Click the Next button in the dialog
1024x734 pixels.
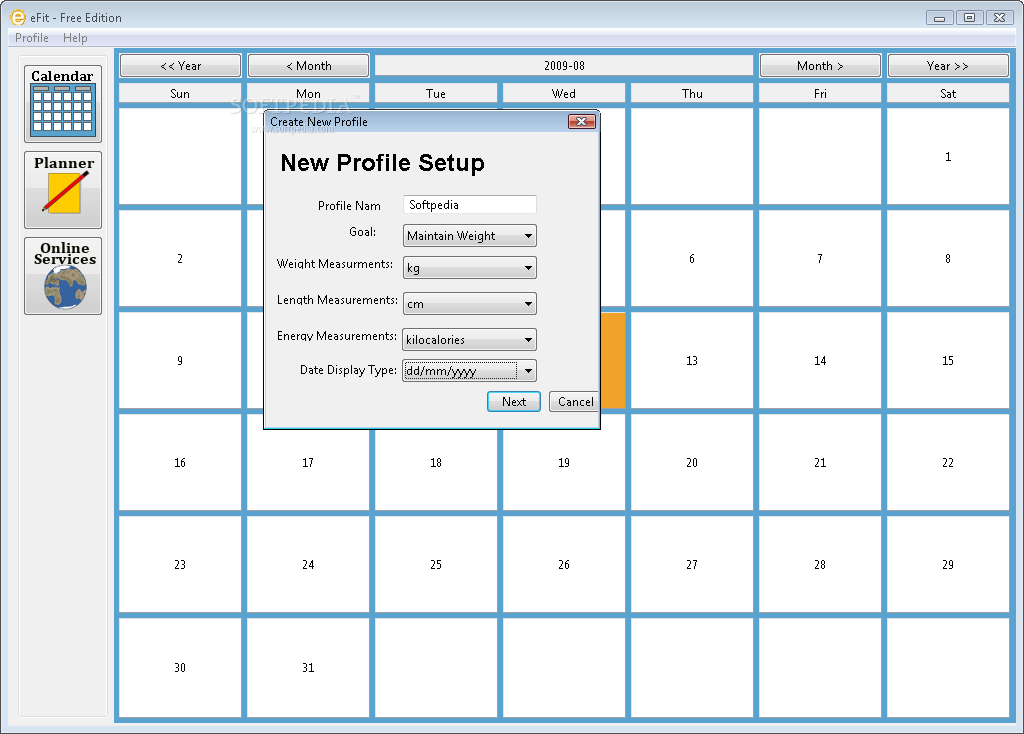click(x=514, y=402)
